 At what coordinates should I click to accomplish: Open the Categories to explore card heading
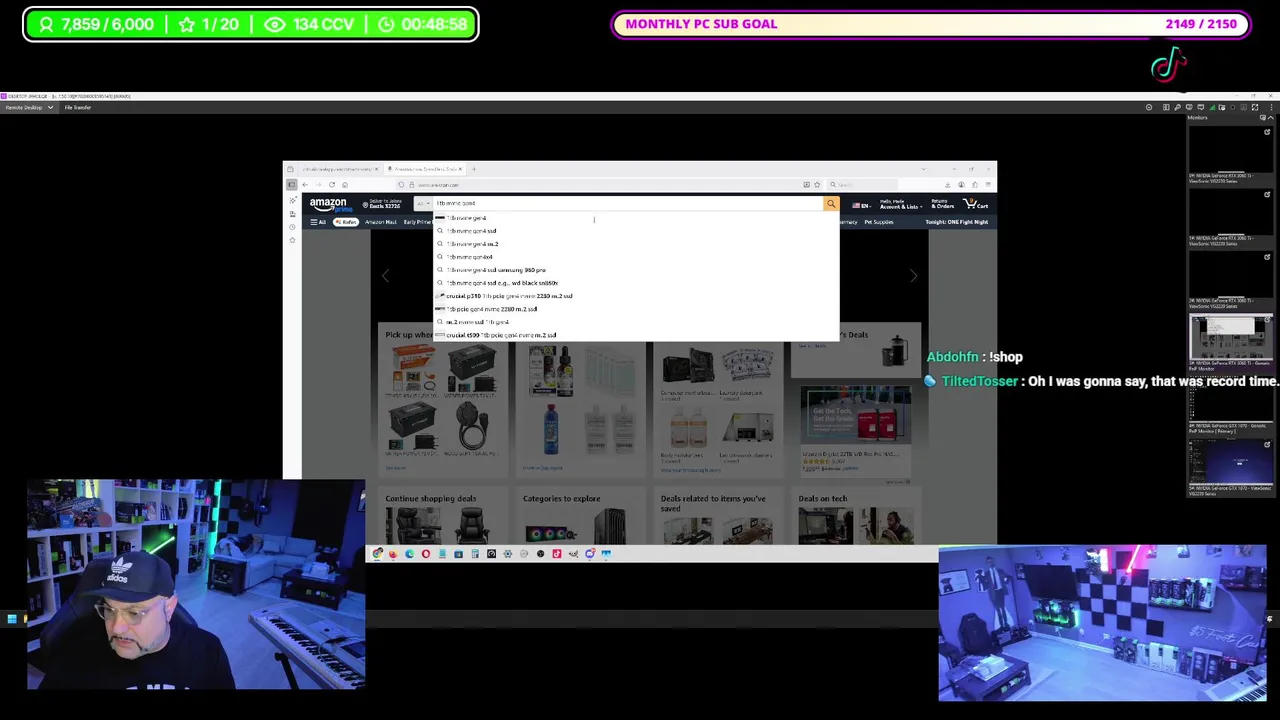561,498
